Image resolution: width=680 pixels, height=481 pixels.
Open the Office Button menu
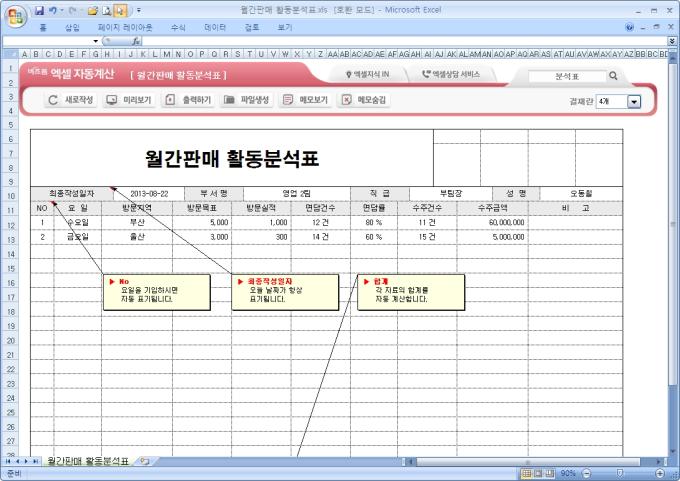click(x=16, y=16)
